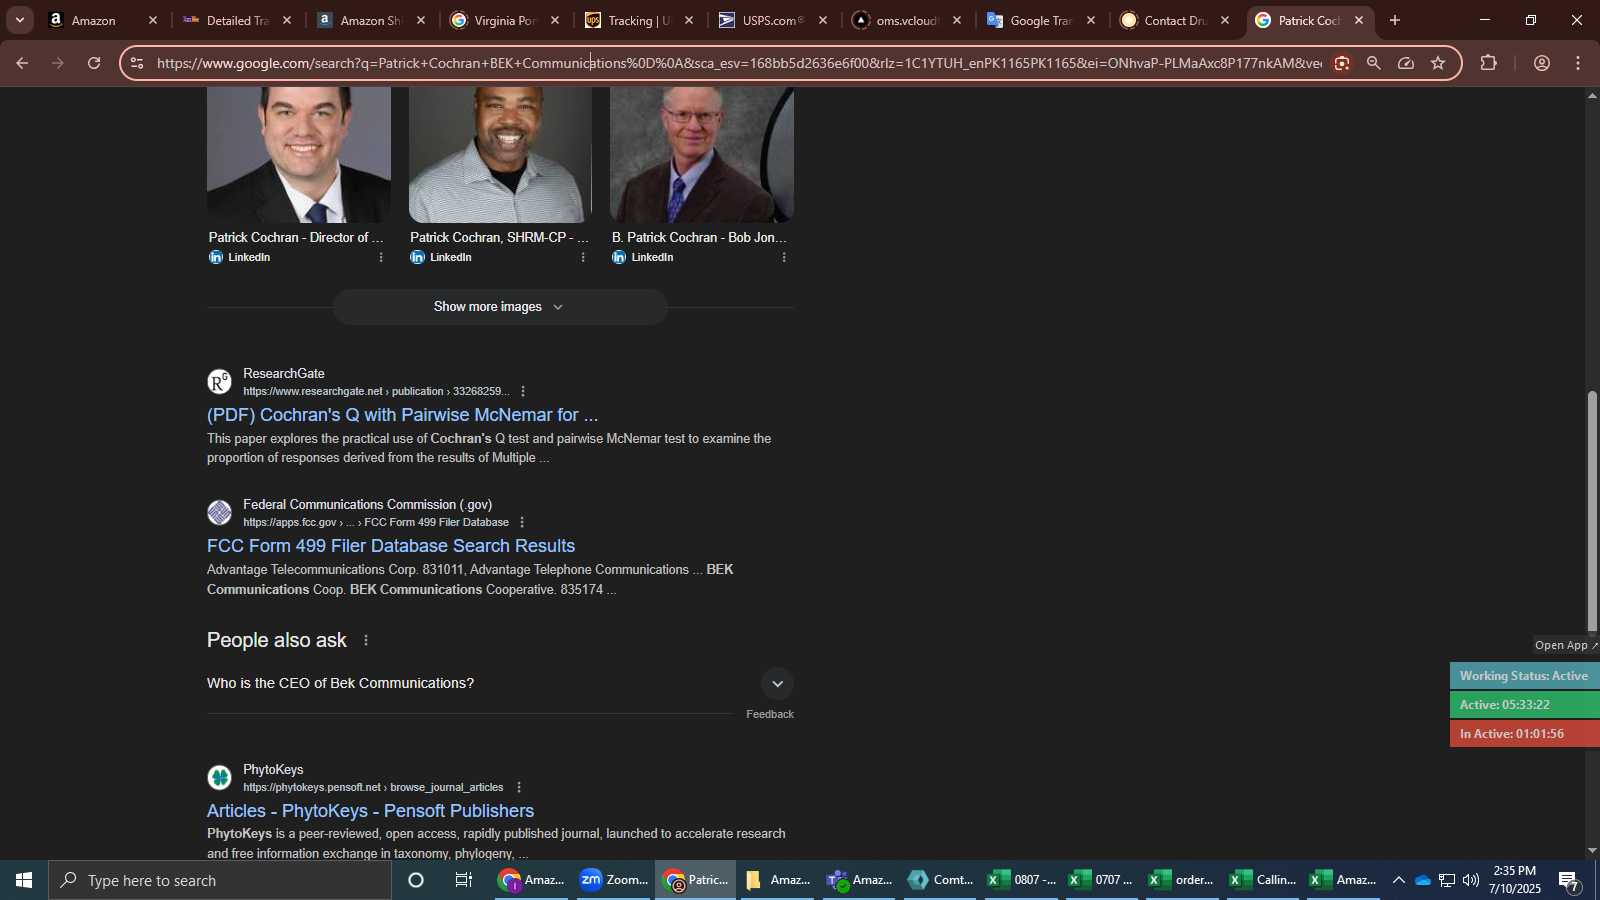The image size is (1600, 900).
Task: Click the browser Forward arrow
Action: pos(58,63)
